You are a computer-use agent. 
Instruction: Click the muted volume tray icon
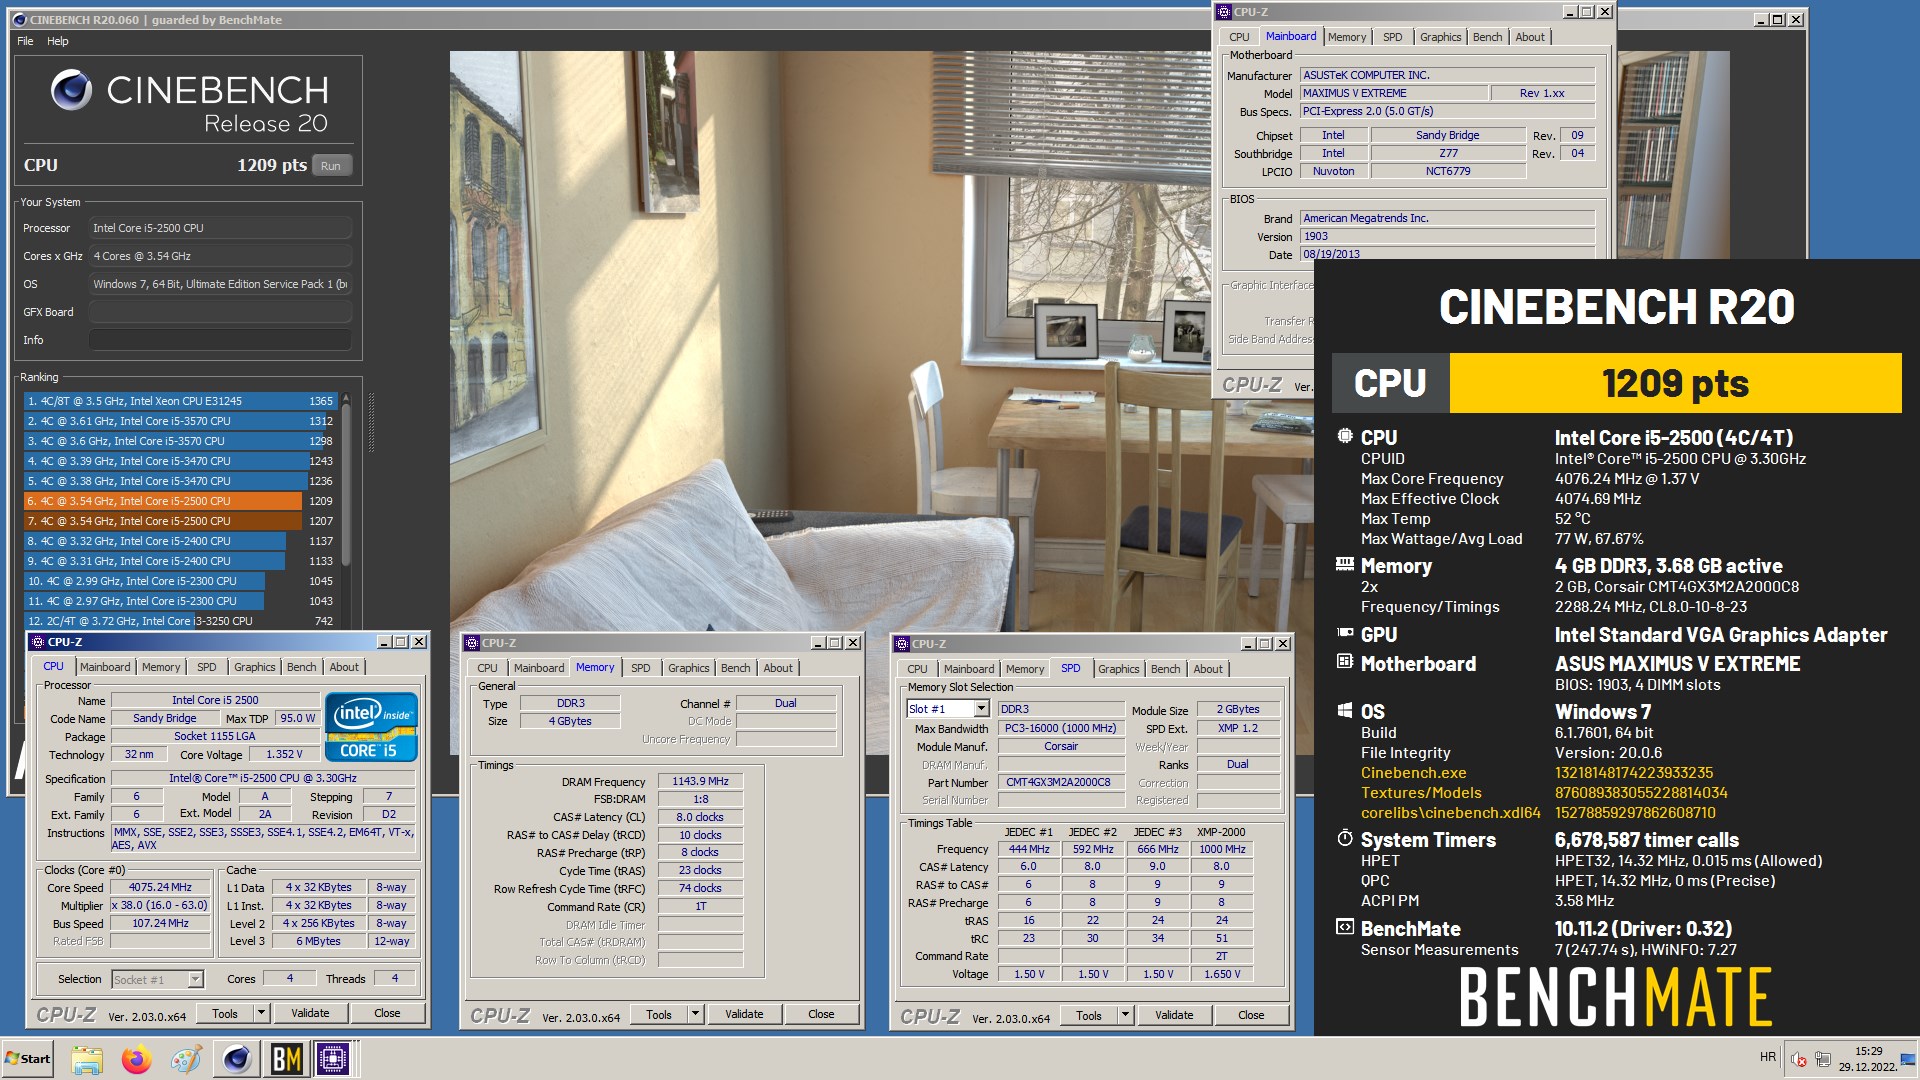pos(1798,1059)
